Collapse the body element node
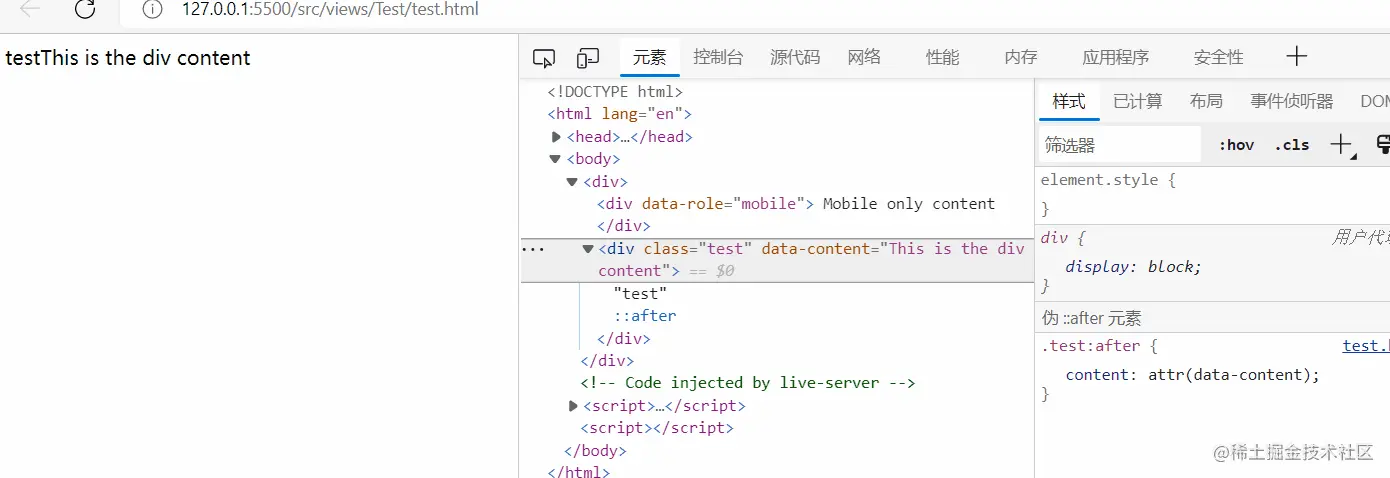Screen dimensions: 1390x478 [555, 159]
